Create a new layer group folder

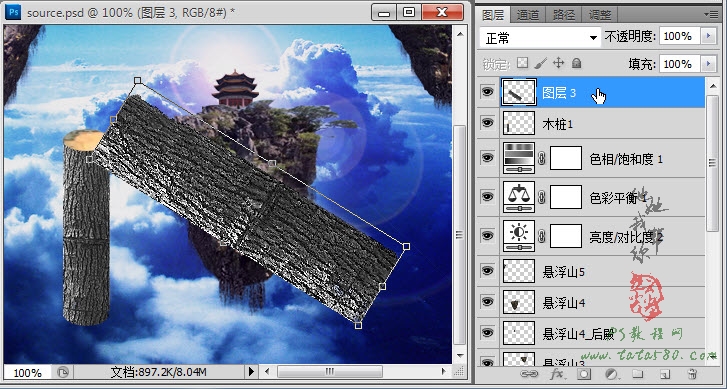[x=638, y=374]
